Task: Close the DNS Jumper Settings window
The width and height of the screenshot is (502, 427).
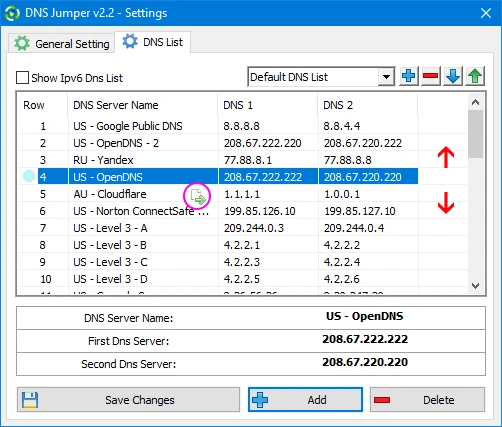Action: pos(485,13)
